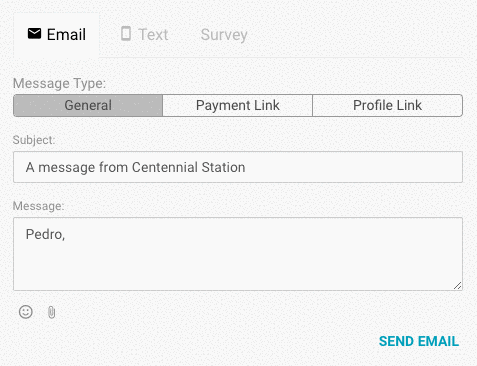Select the General message type
This screenshot has width=477, height=366.
[88, 105]
